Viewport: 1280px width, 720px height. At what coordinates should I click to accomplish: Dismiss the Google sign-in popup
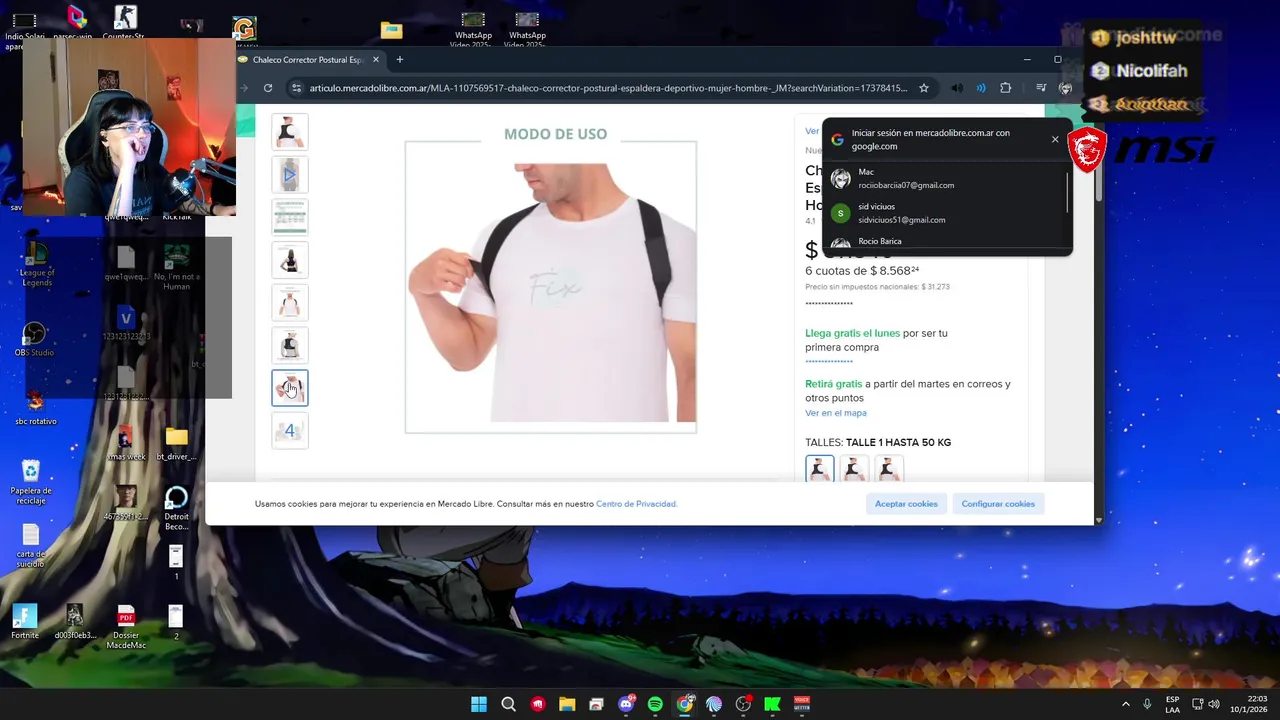point(1055,139)
